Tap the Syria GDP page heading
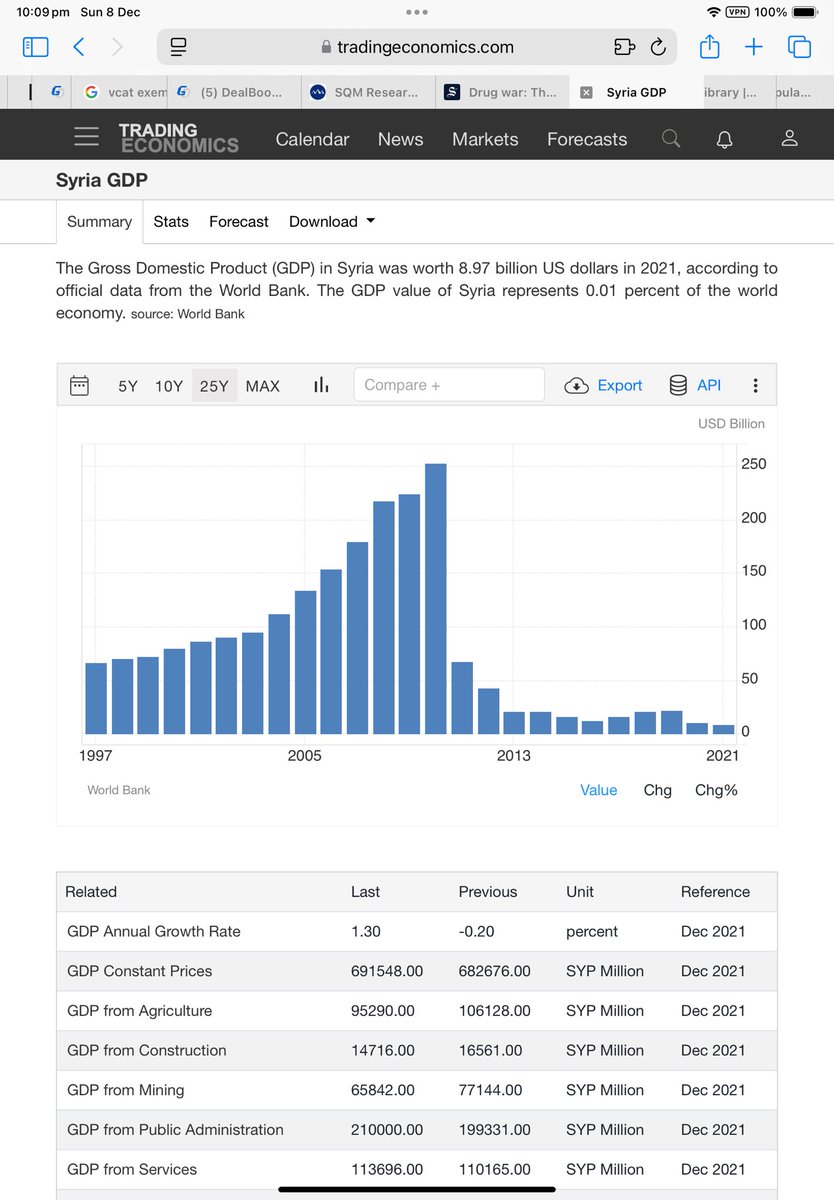The height and width of the screenshot is (1200, 834). [102, 180]
